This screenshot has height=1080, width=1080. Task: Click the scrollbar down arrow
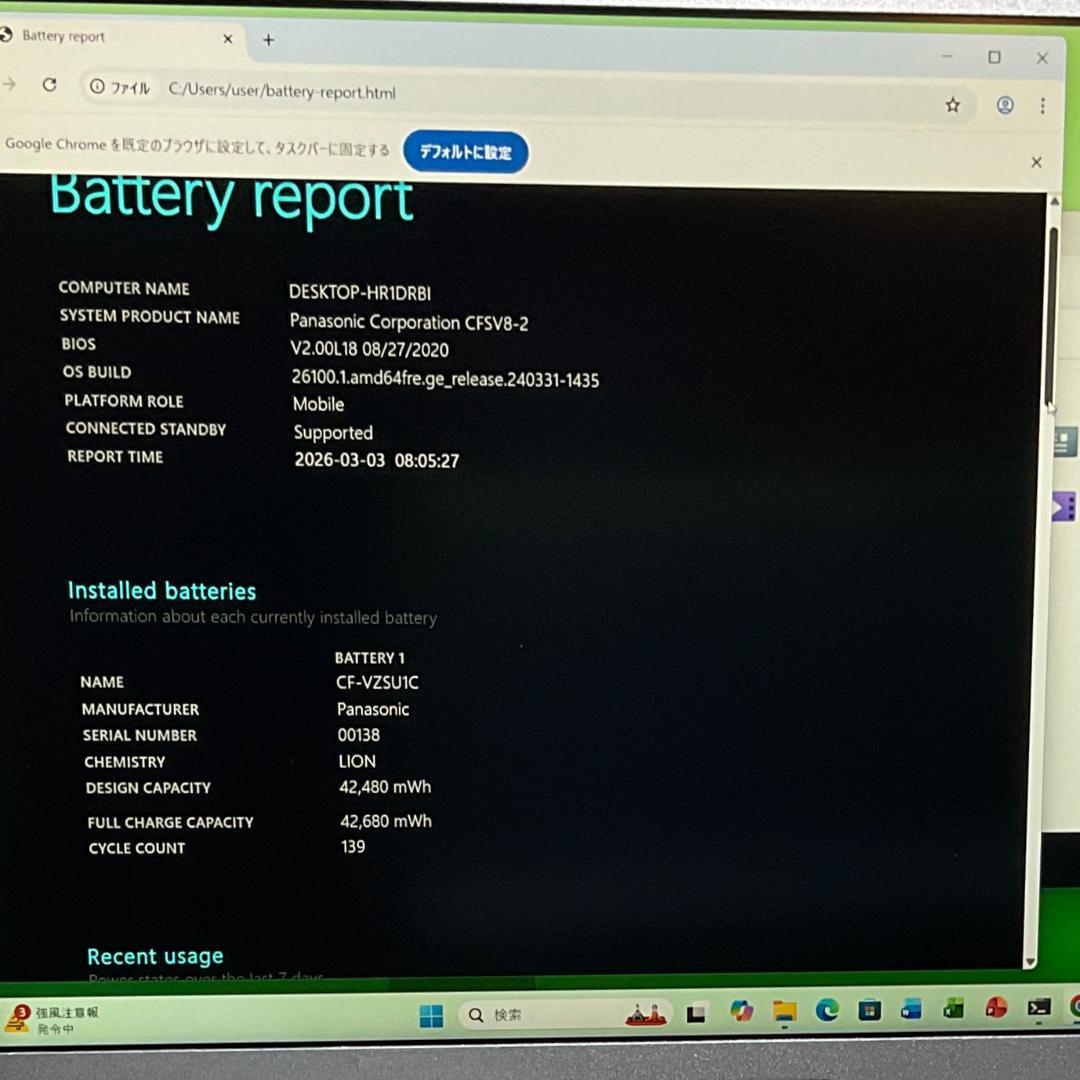[x=1030, y=962]
